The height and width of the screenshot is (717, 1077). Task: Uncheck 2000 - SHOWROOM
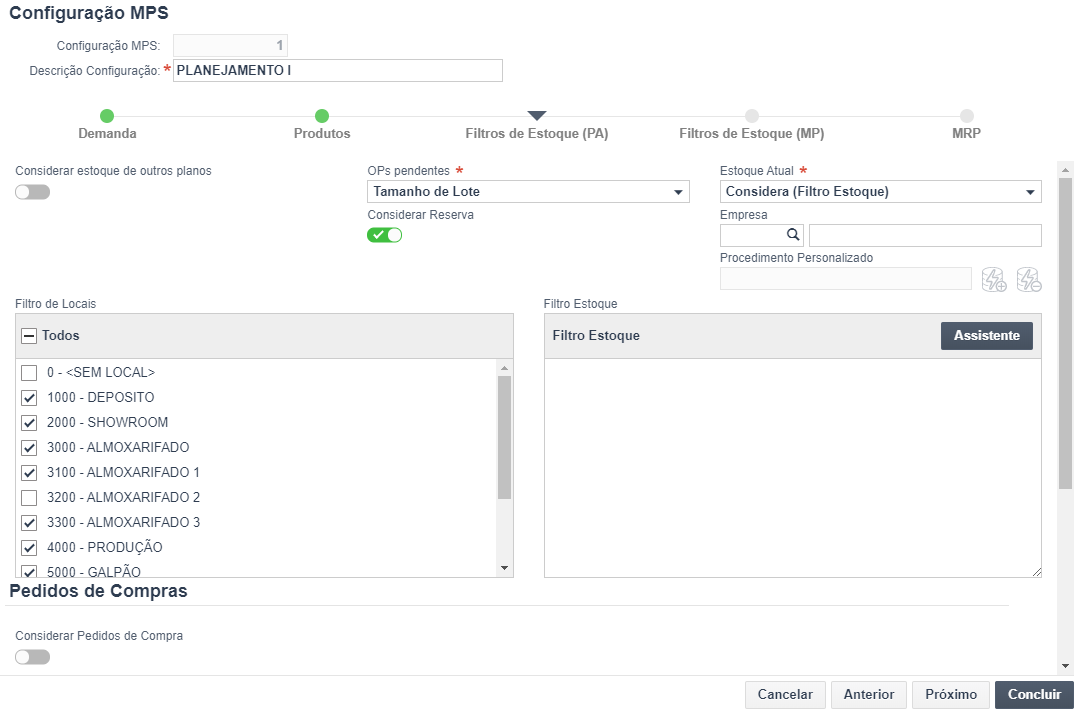coord(29,422)
